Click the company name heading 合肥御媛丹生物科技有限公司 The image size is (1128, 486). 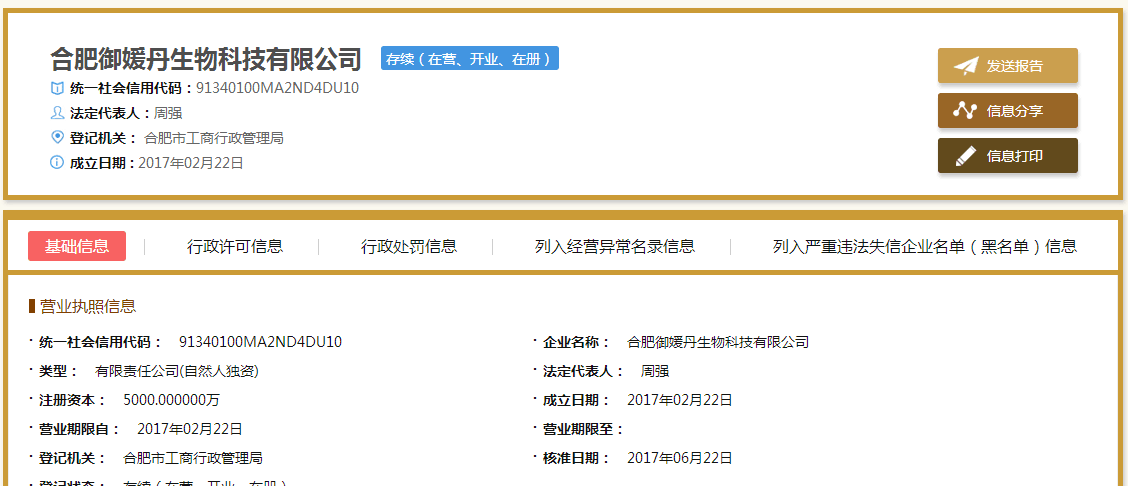coord(206,59)
